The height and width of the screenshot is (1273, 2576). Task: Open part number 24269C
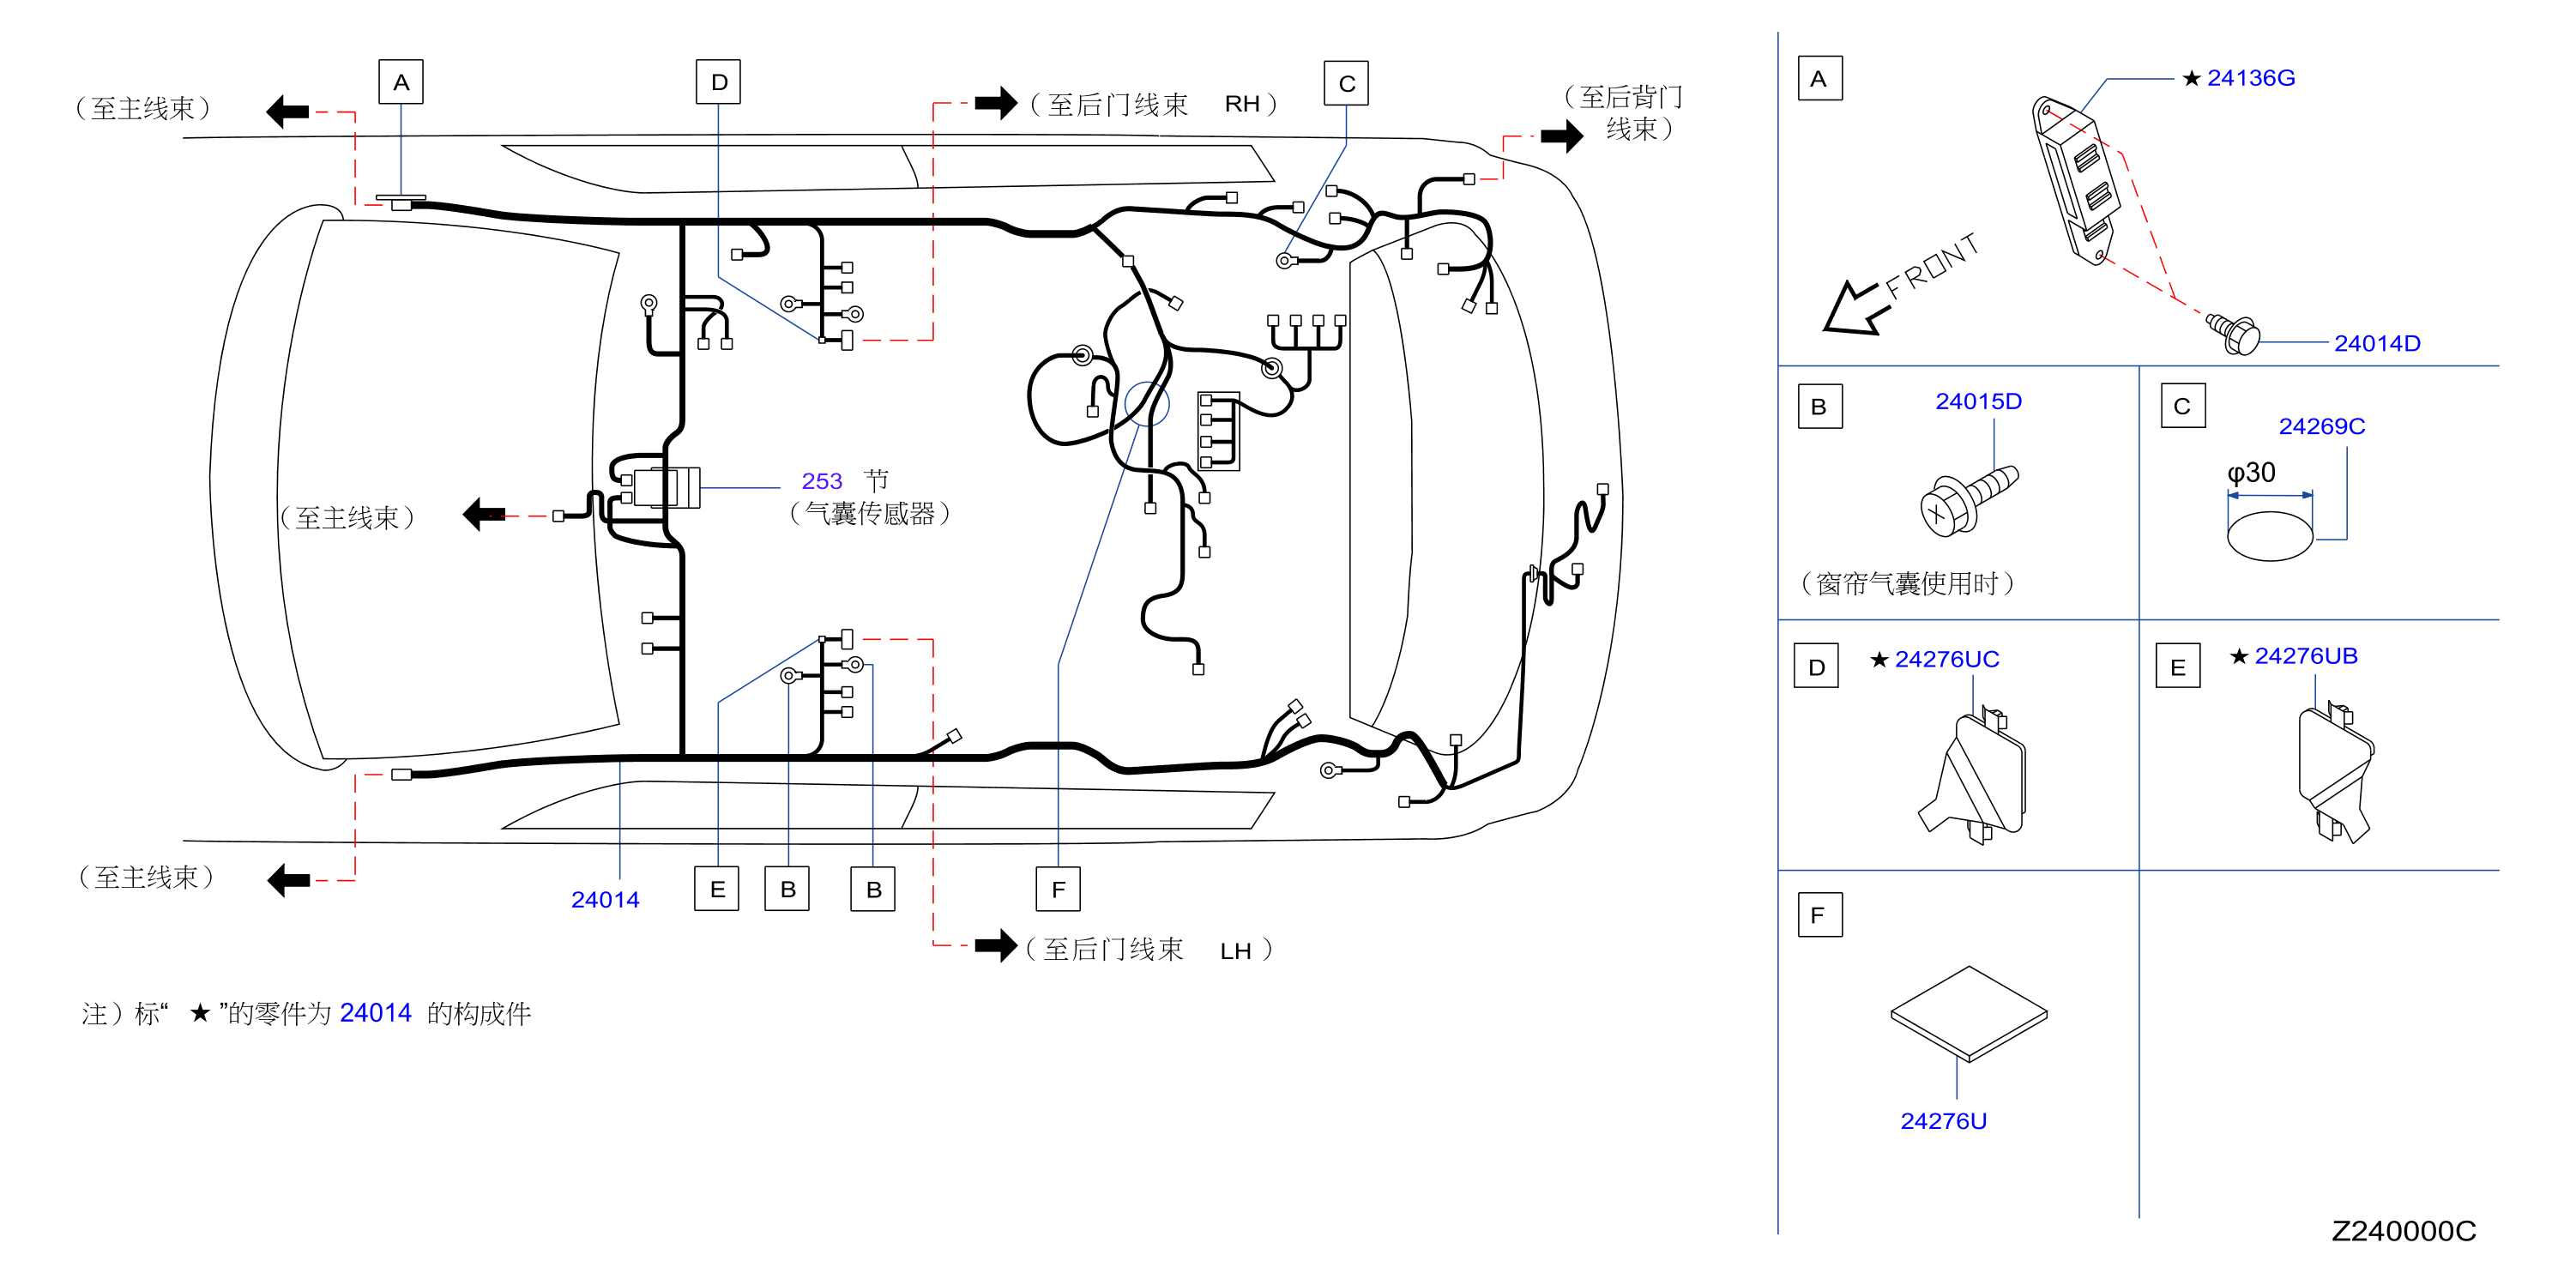click(x=2321, y=426)
